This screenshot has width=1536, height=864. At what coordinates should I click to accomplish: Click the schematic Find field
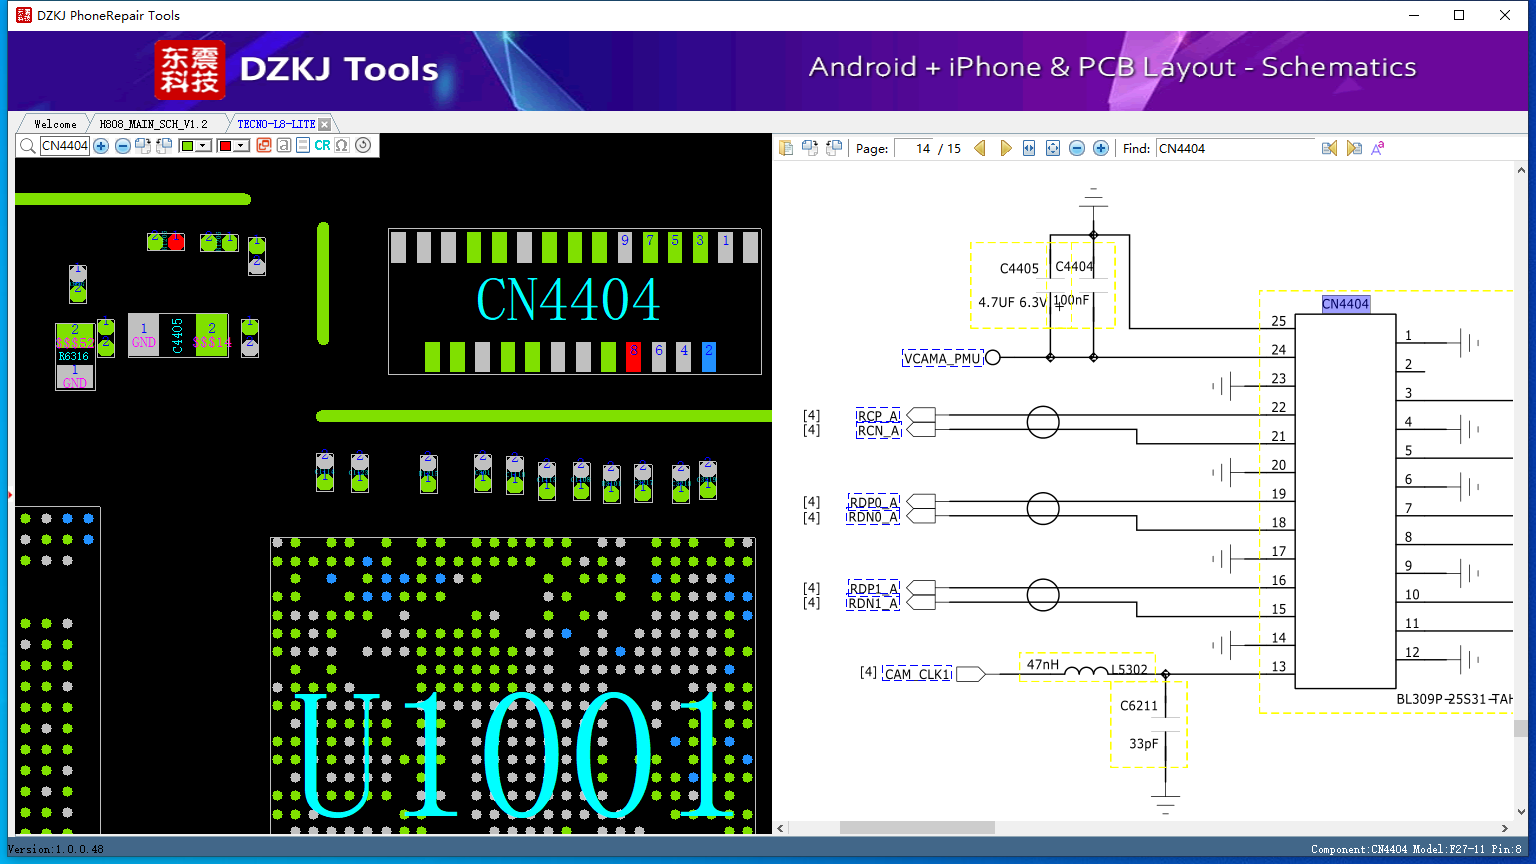point(1236,148)
